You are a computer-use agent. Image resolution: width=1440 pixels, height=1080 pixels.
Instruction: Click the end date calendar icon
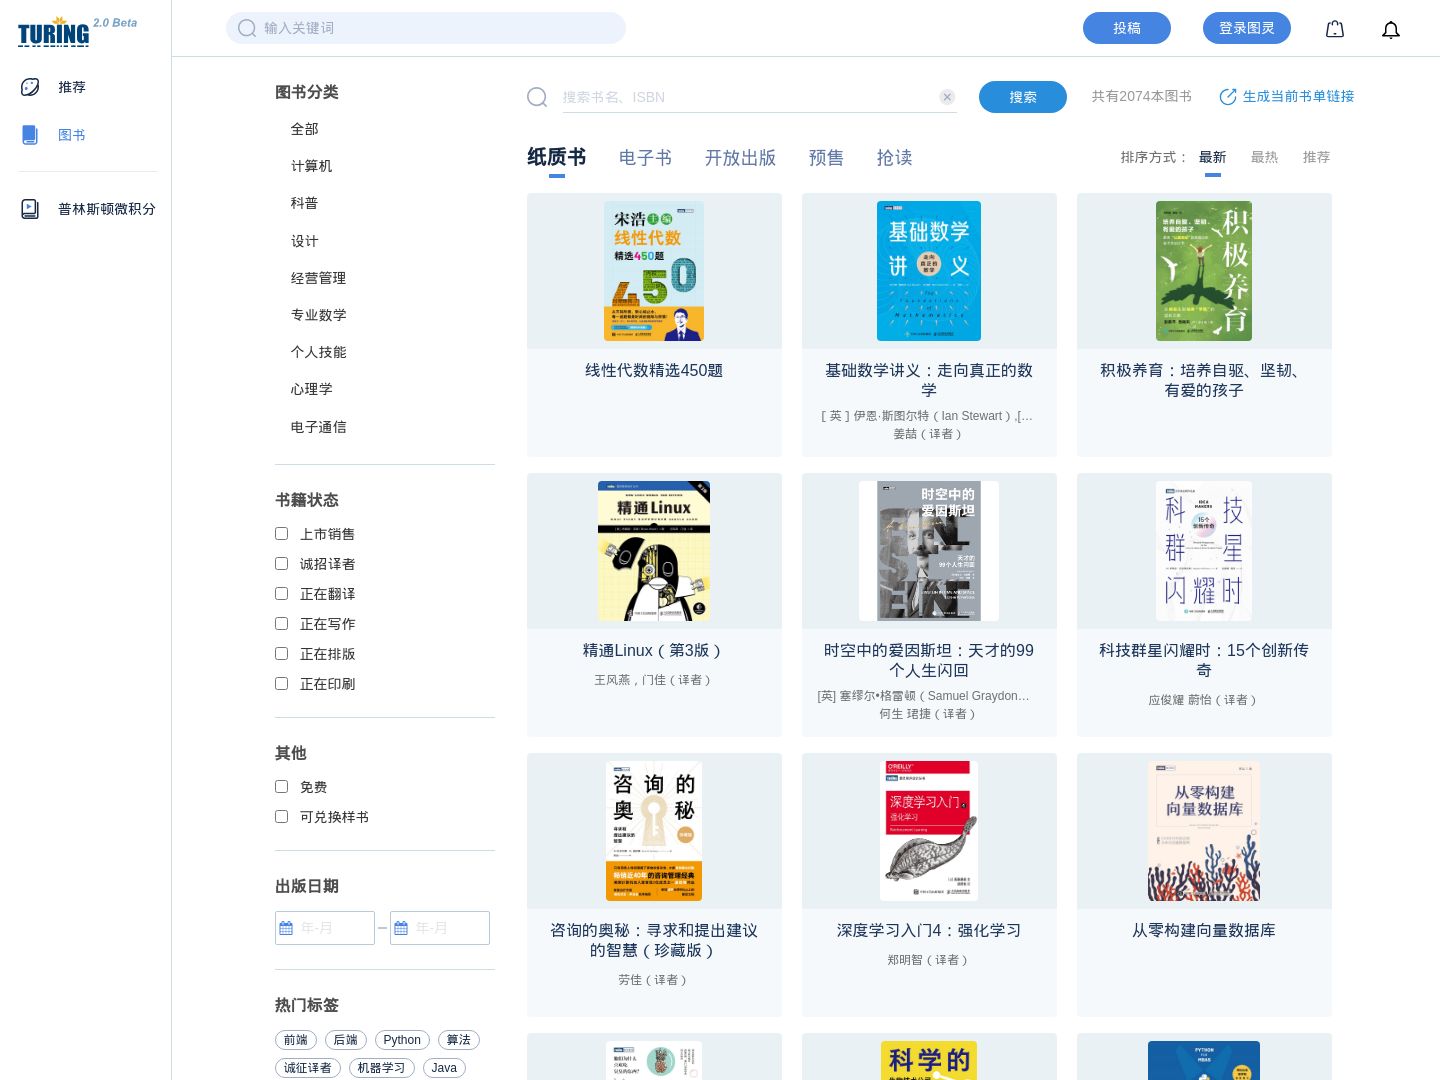coord(401,928)
